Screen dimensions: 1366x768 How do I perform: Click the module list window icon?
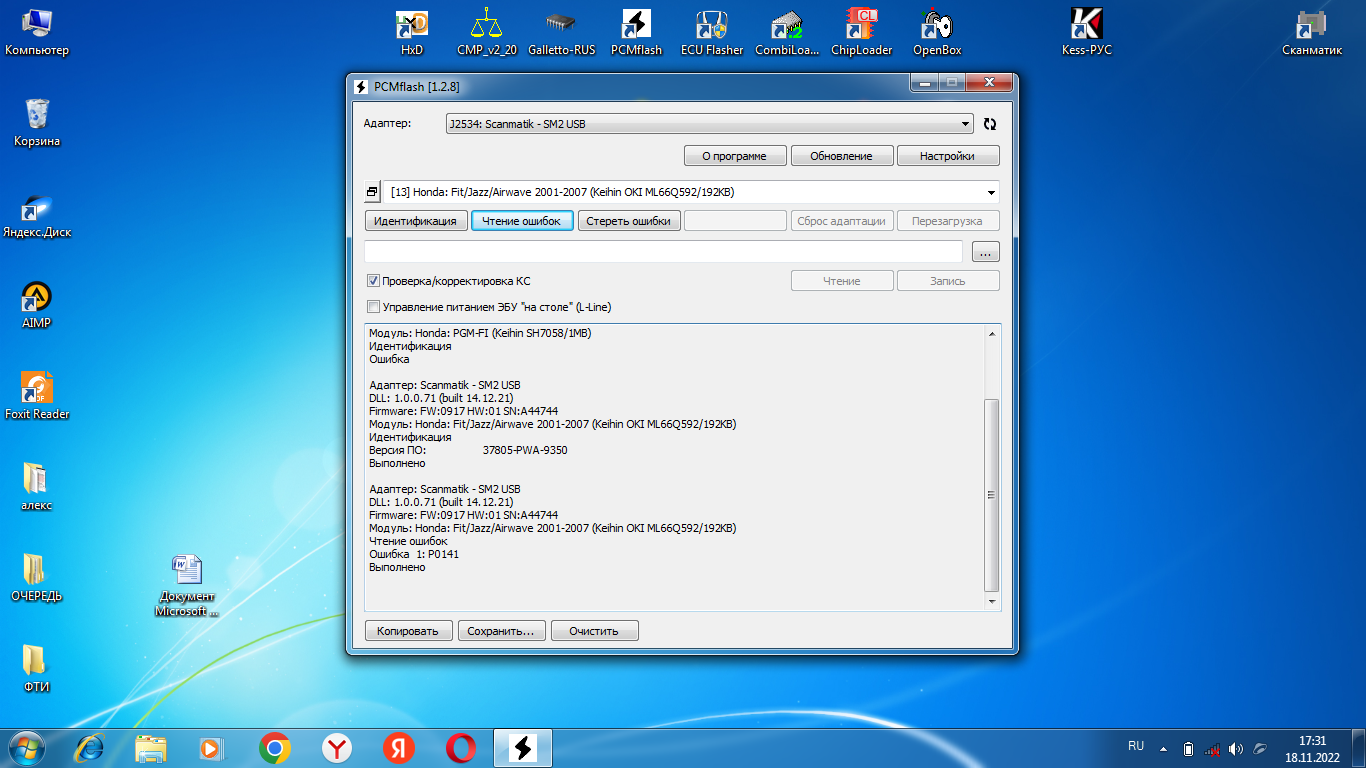point(372,192)
